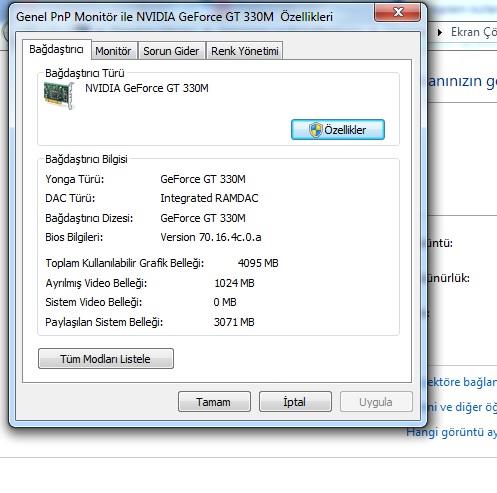Click the 4095 MB total graphics memory value
The height and width of the screenshot is (493, 497).
[x=258, y=263]
